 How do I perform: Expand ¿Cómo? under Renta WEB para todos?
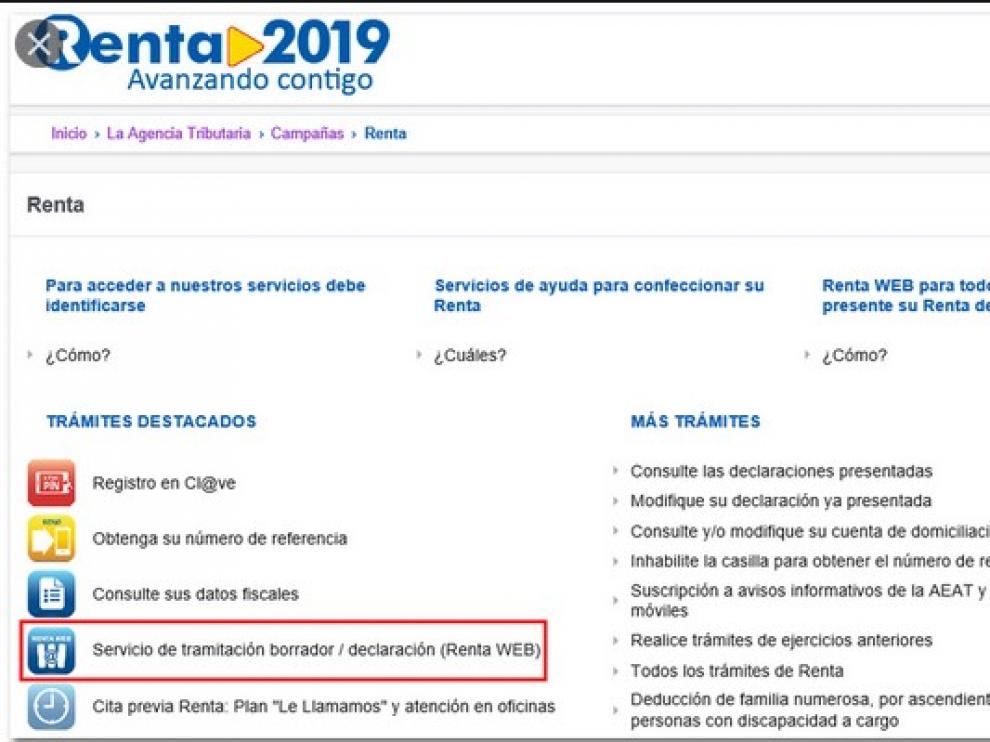[854, 356]
